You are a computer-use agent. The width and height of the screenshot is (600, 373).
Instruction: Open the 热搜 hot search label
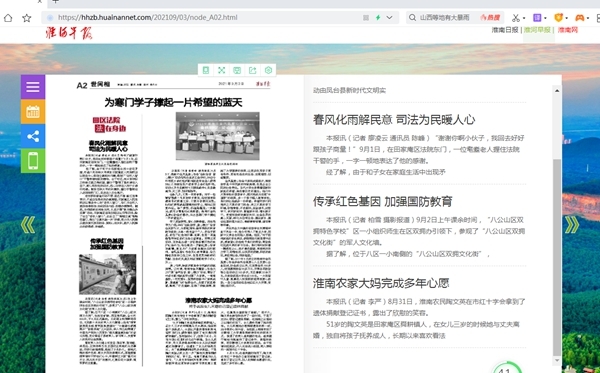(x=490, y=18)
